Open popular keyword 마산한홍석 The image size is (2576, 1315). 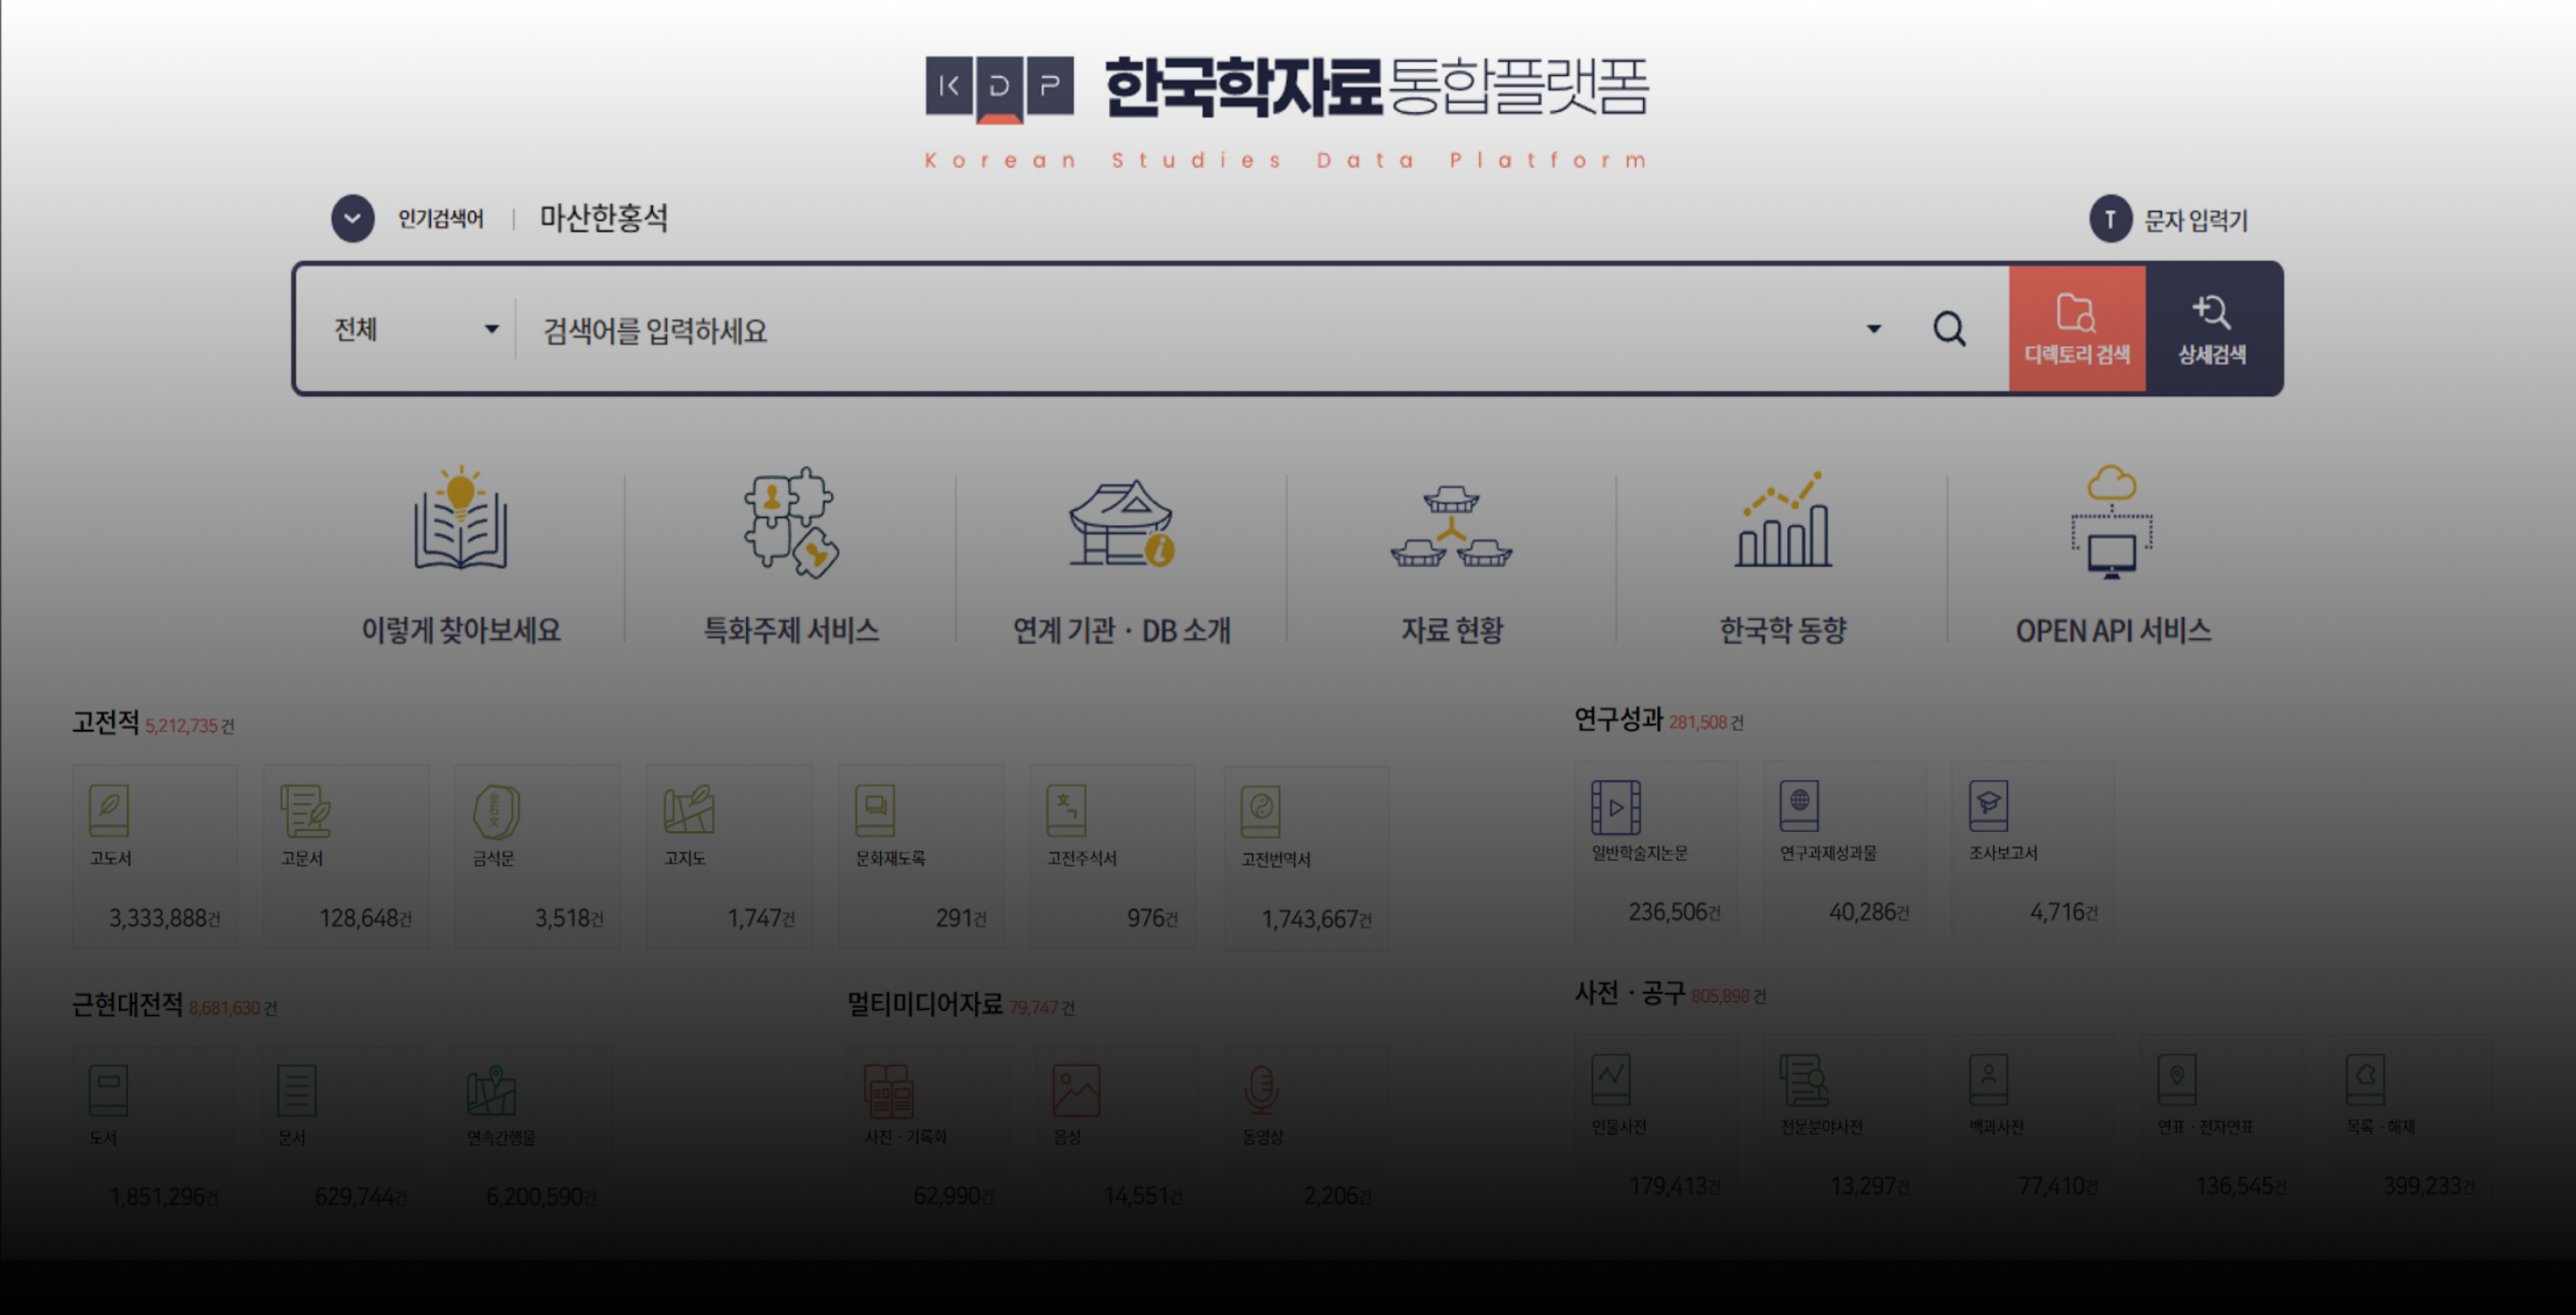click(604, 218)
